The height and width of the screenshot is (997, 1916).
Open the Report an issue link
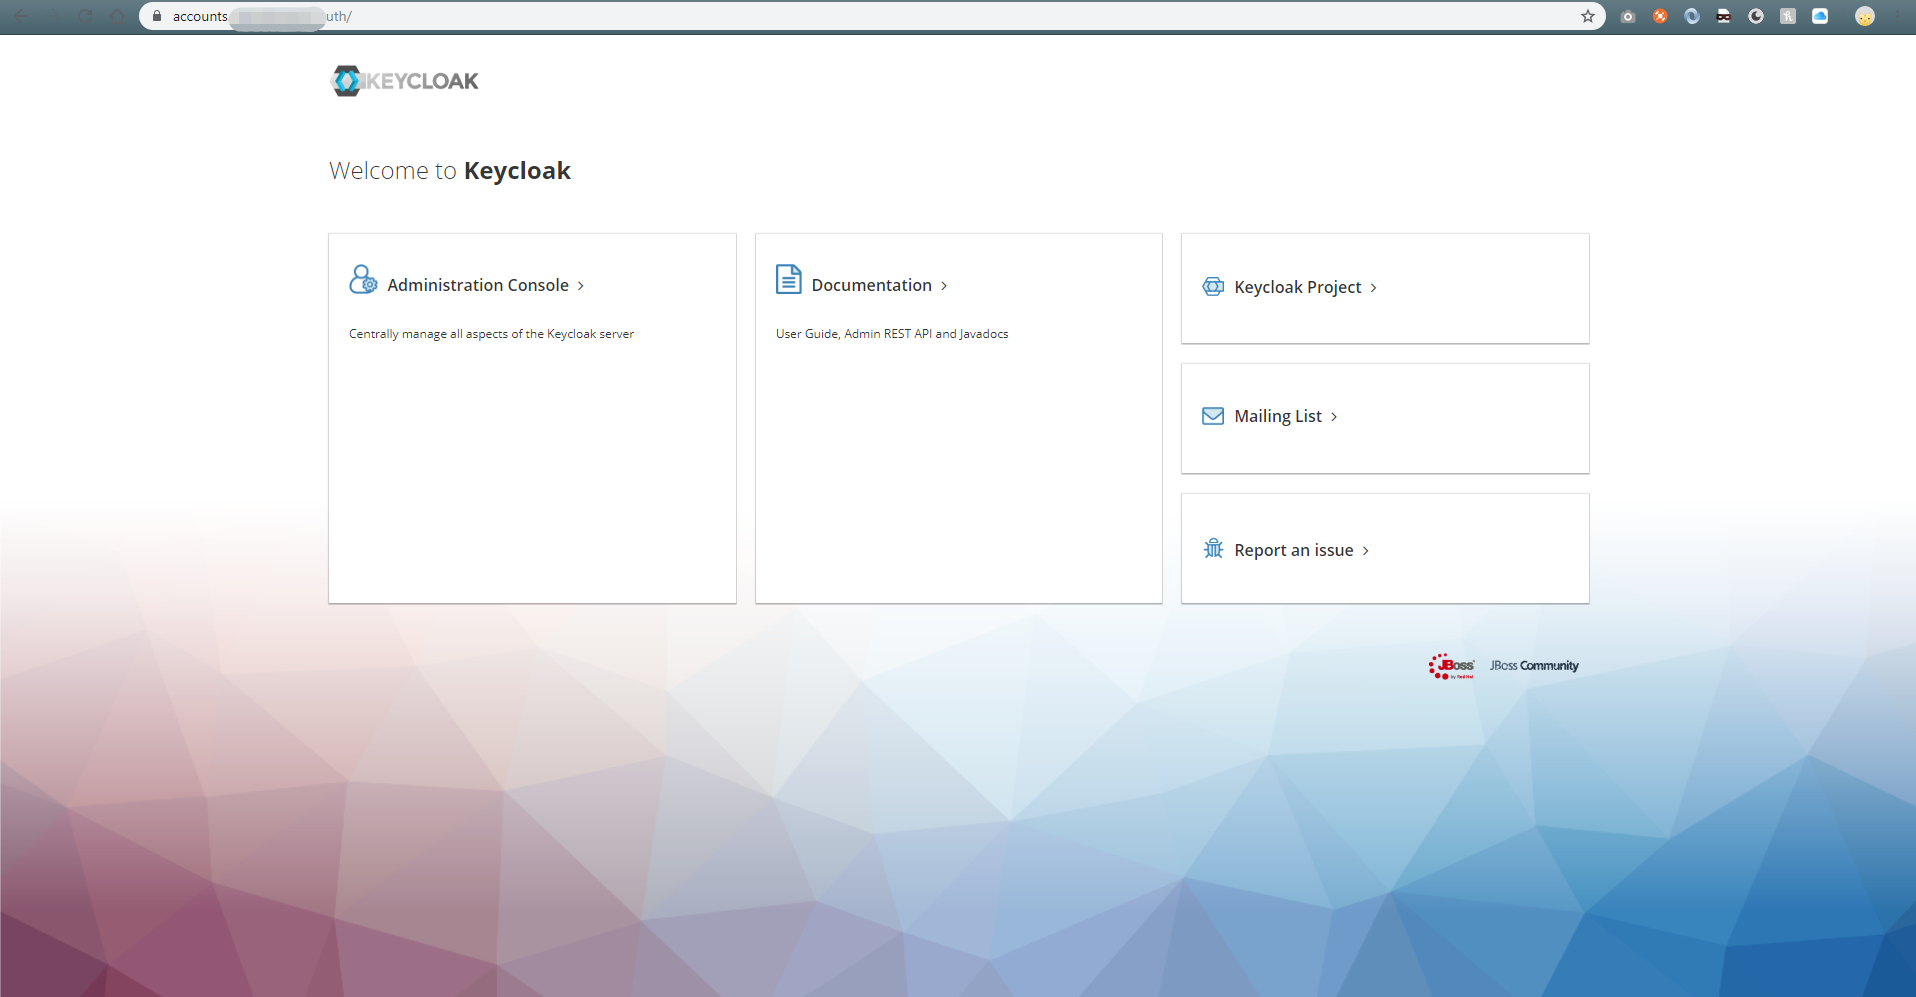(x=1294, y=550)
